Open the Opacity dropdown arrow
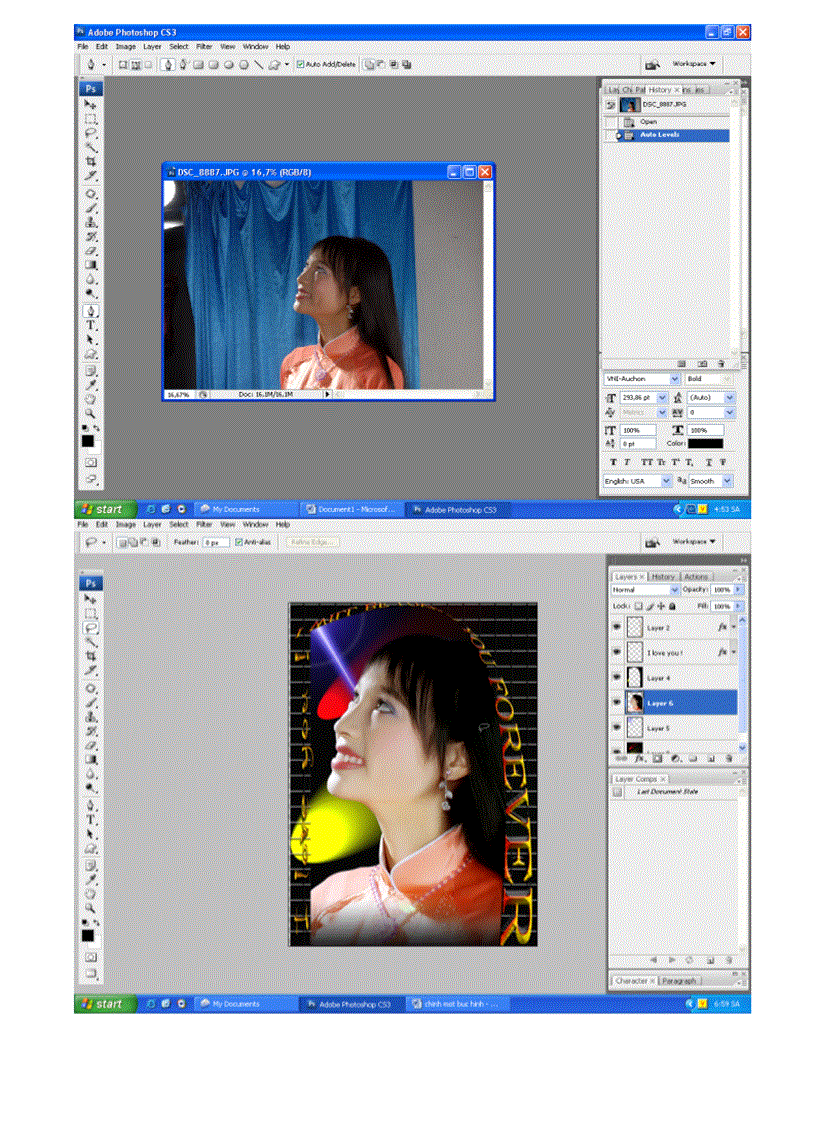The height and width of the screenshot is (1123, 816). (738, 589)
